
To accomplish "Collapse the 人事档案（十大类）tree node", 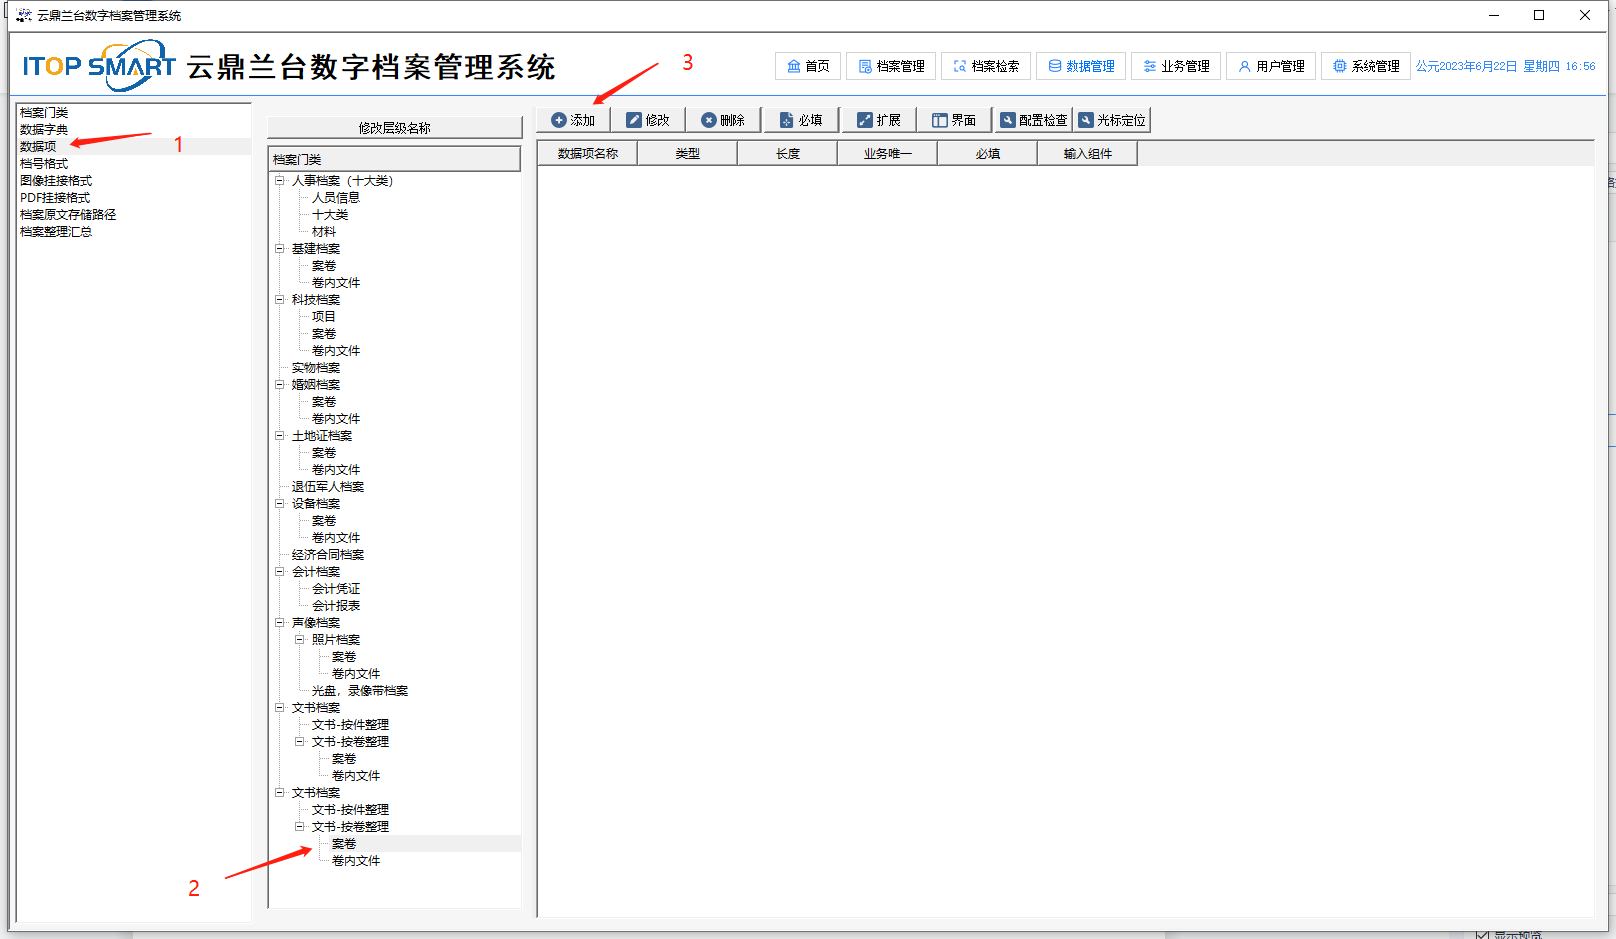I will pyautogui.click(x=280, y=181).
